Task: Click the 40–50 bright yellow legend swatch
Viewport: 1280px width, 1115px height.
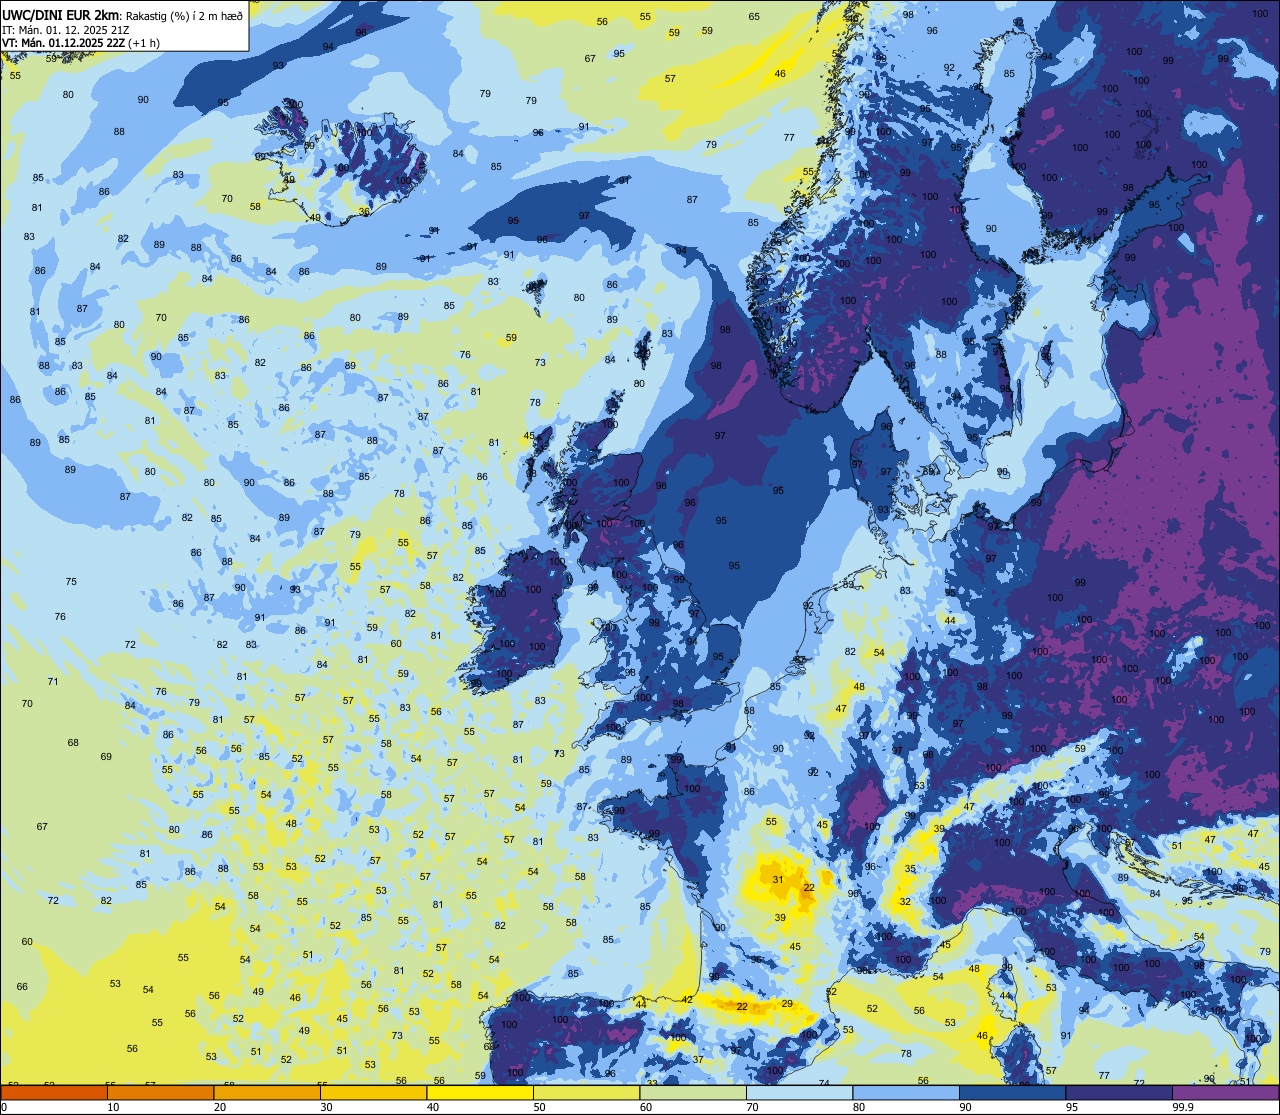Action: (x=480, y=1093)
